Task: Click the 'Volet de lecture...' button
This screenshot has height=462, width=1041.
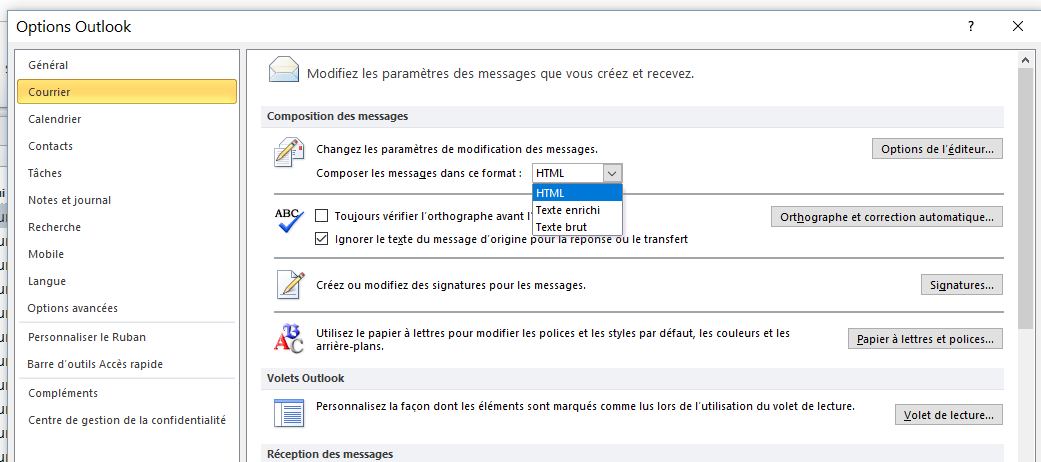Action: (948, 414)
